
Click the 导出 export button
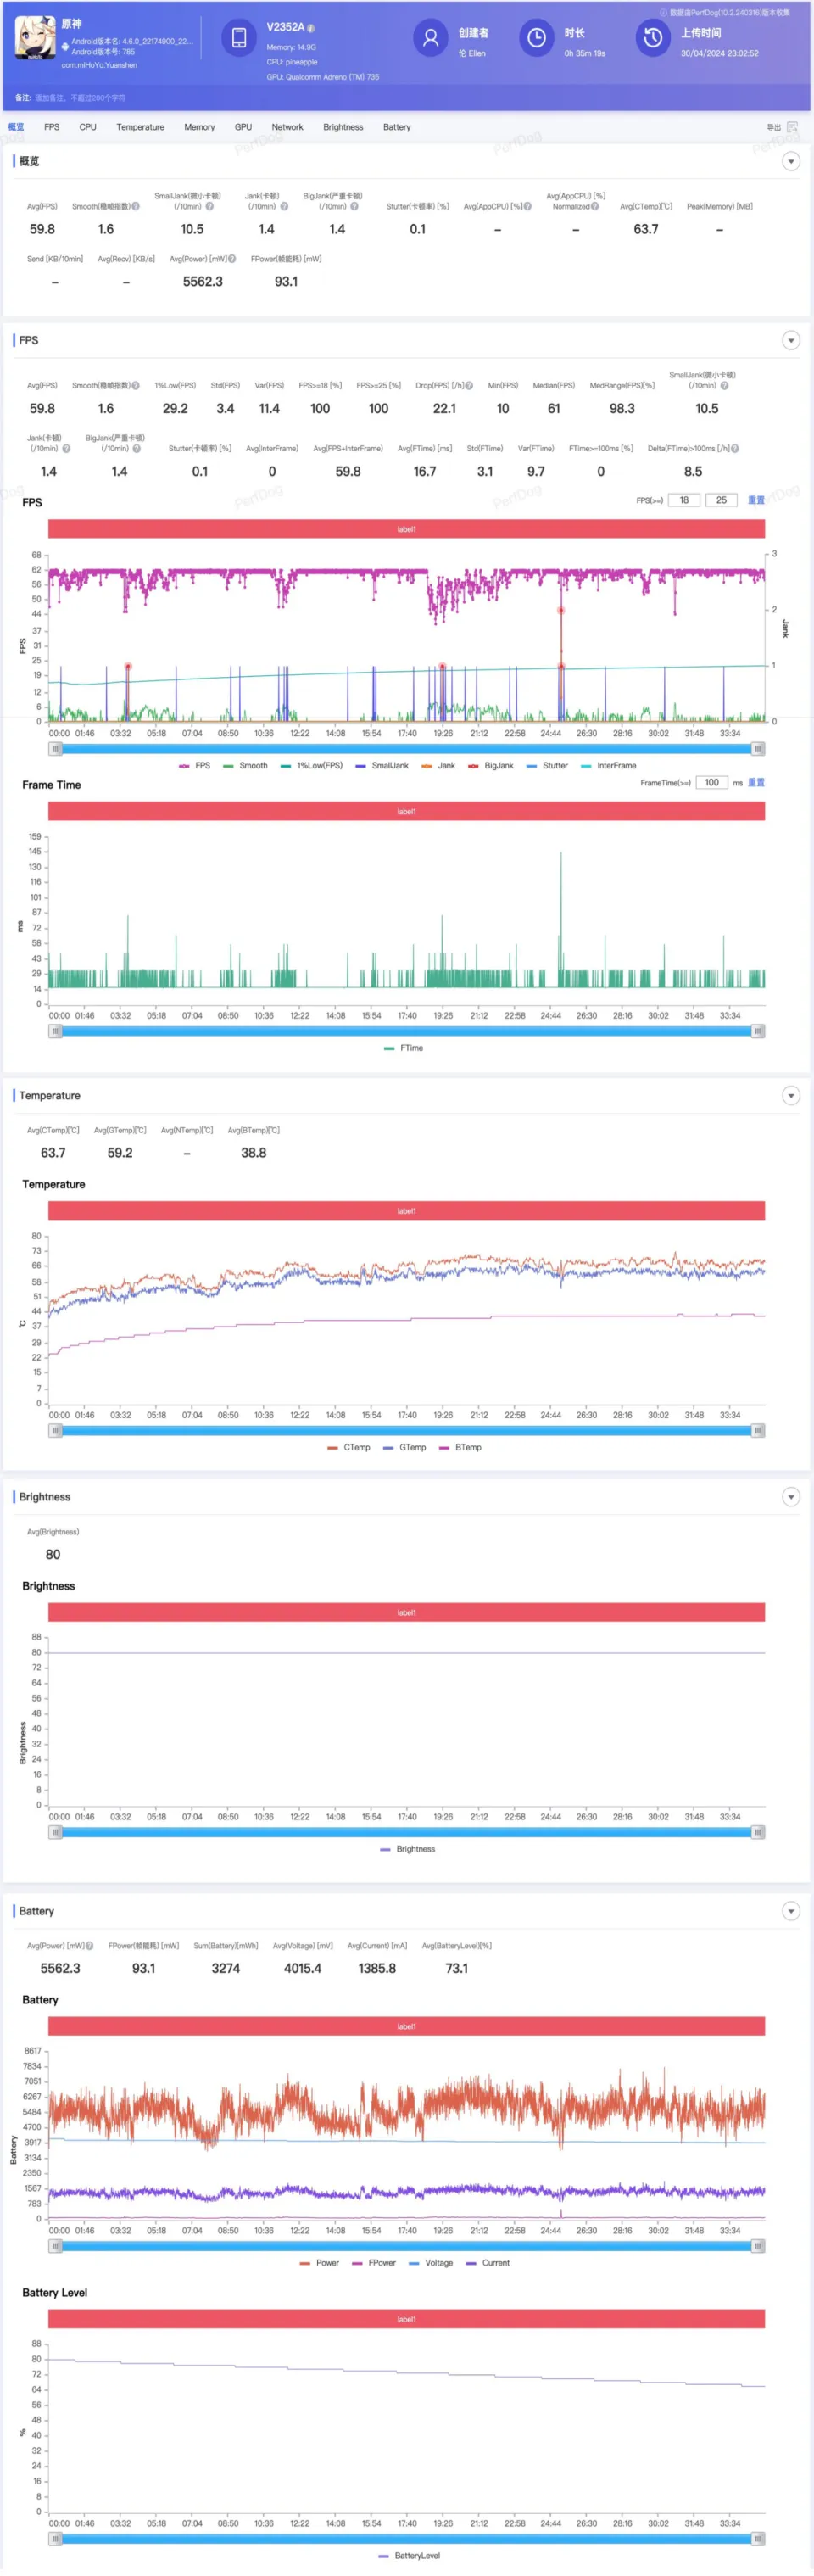click(x=773, y=127)
